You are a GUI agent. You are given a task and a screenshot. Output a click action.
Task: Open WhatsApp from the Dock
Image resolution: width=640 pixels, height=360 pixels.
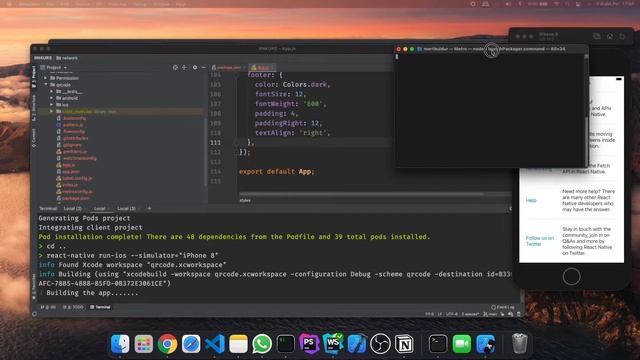click(262, 344)
